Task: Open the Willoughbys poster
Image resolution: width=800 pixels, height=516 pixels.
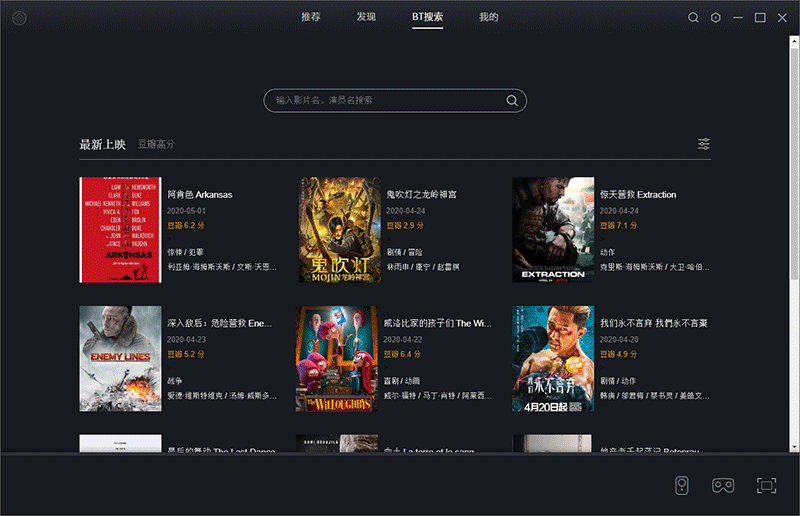Action: (x=337, y=358)
